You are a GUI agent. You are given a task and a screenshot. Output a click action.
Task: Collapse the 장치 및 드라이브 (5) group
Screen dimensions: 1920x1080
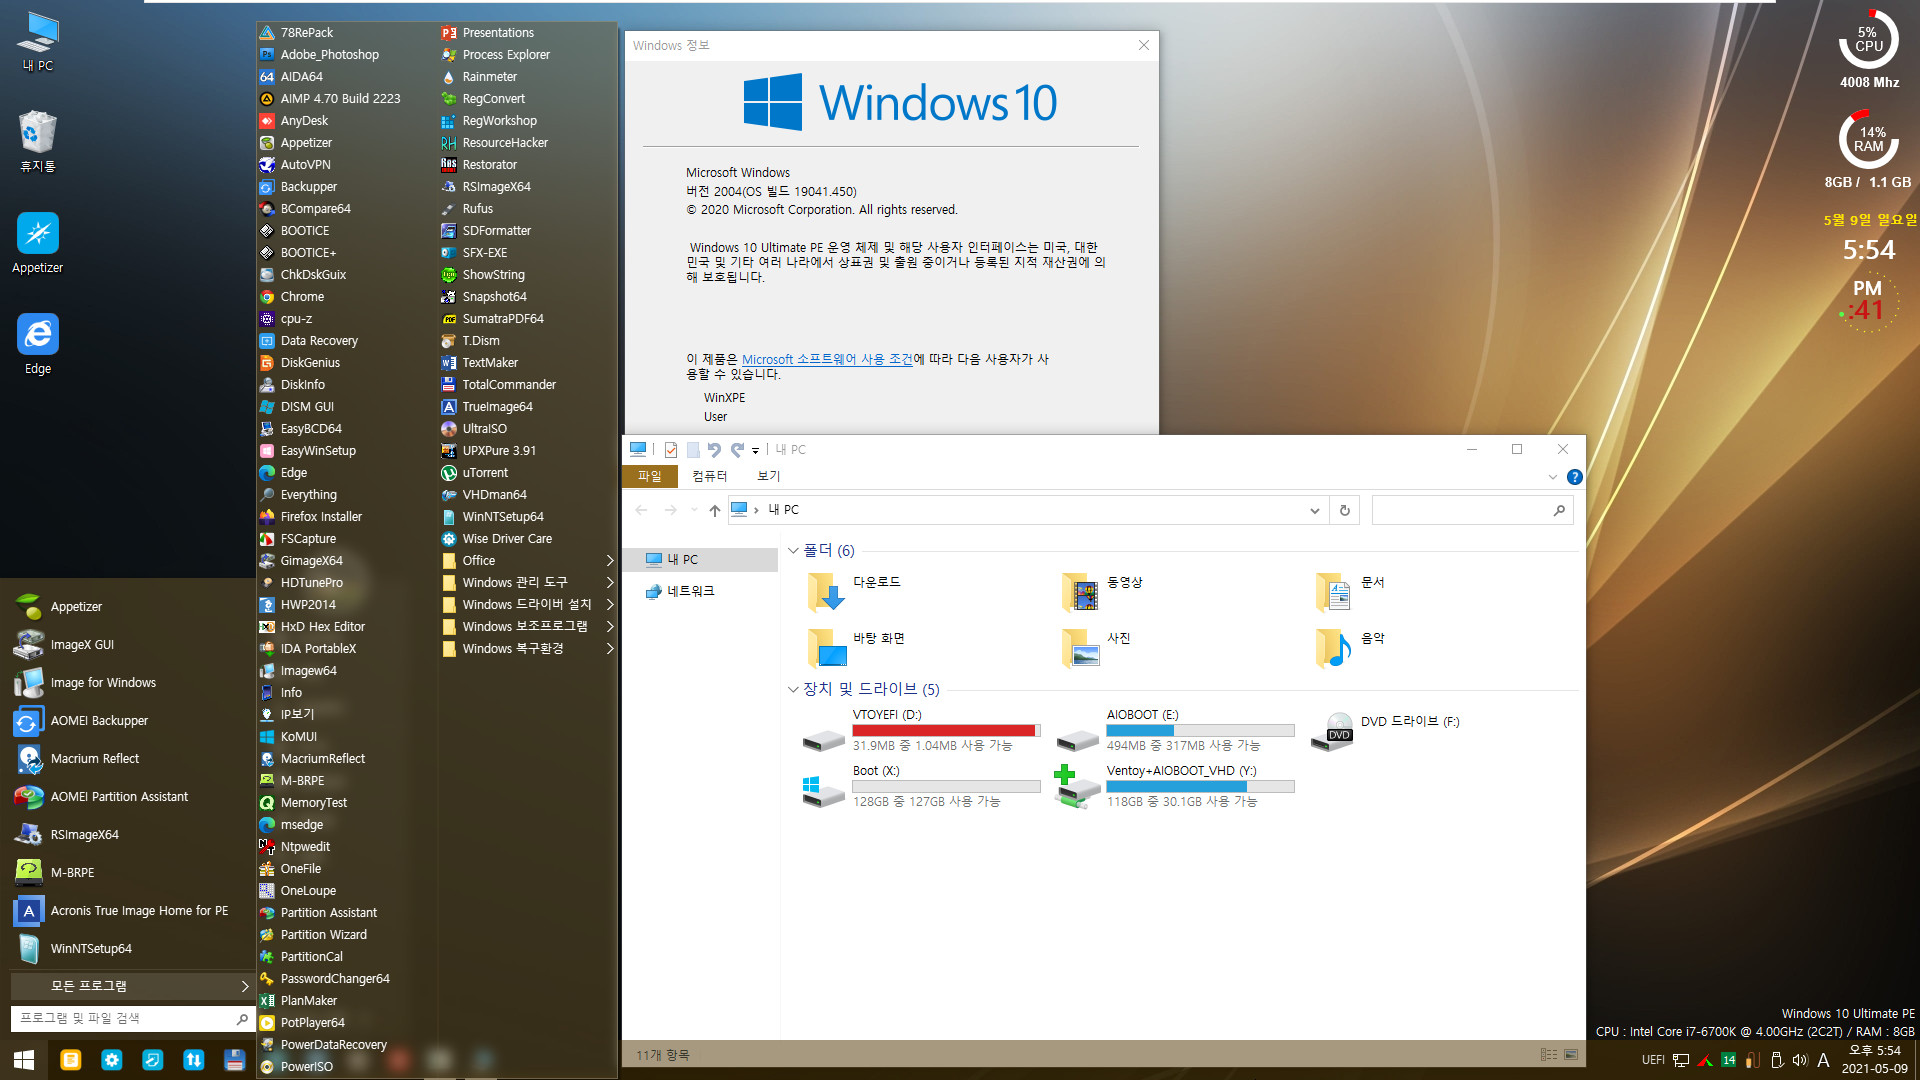(x=793, y=689)
